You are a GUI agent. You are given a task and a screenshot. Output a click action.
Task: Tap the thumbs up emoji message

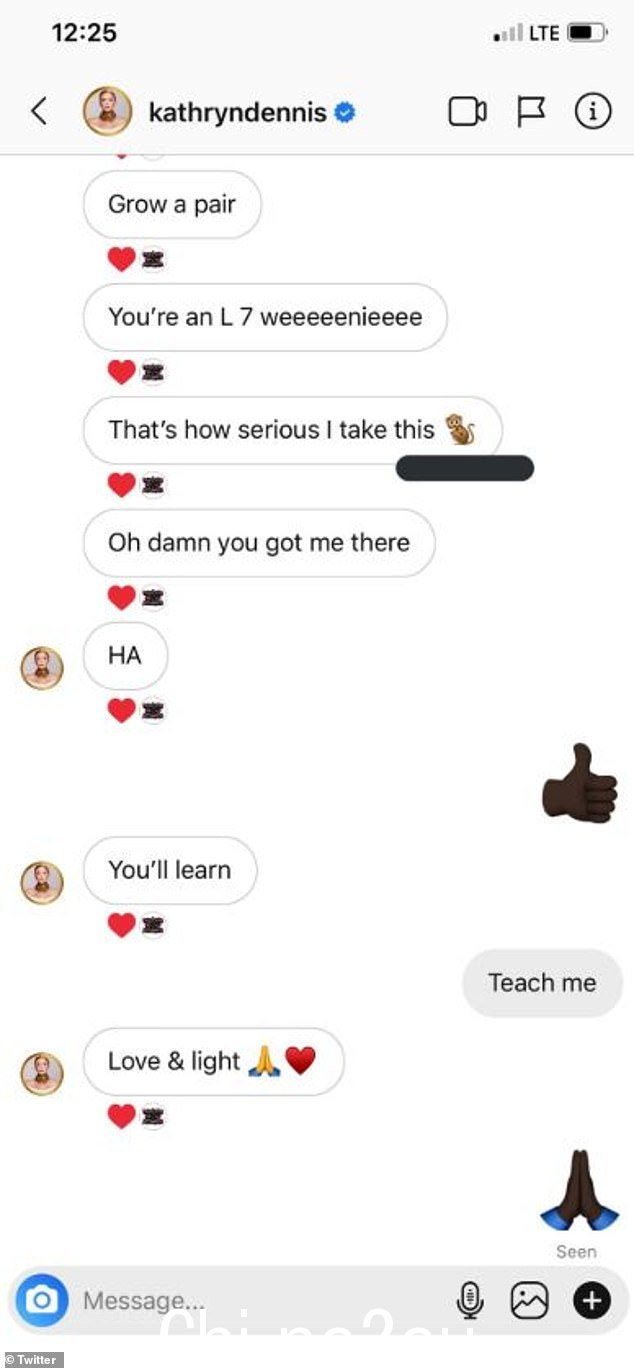pos(580,783)
